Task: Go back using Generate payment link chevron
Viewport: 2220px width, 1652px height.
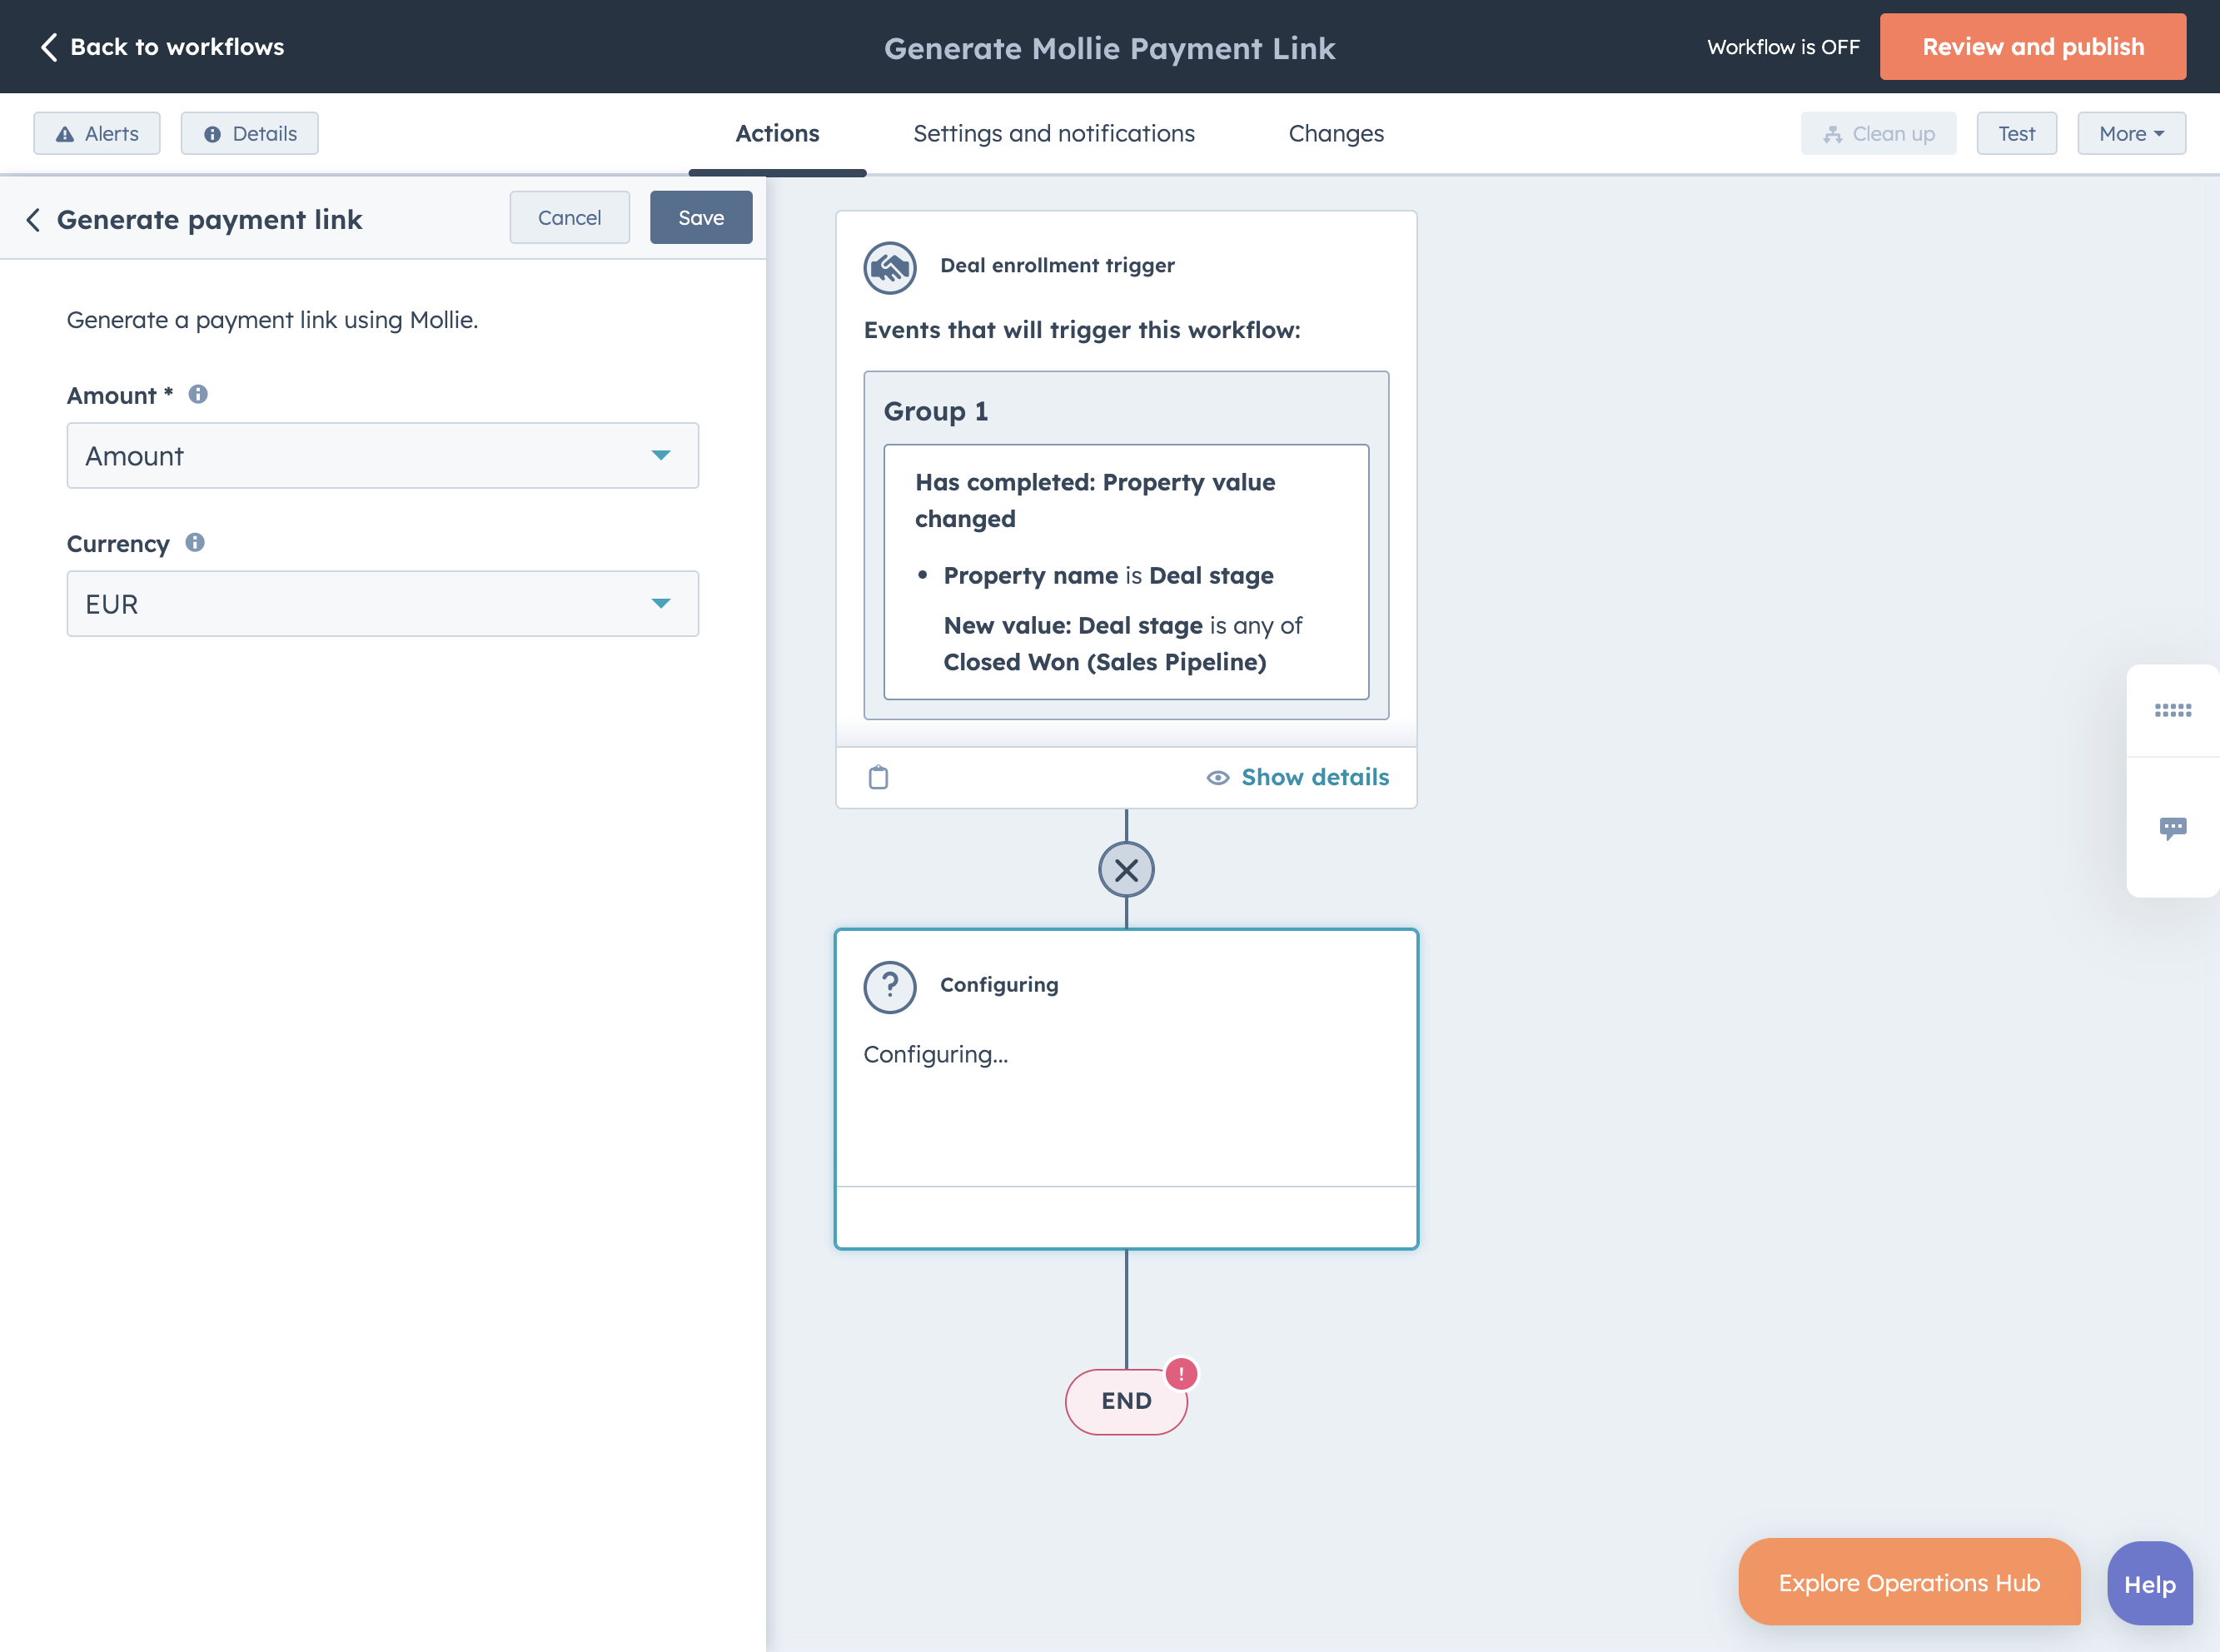Action: point(33,220)
